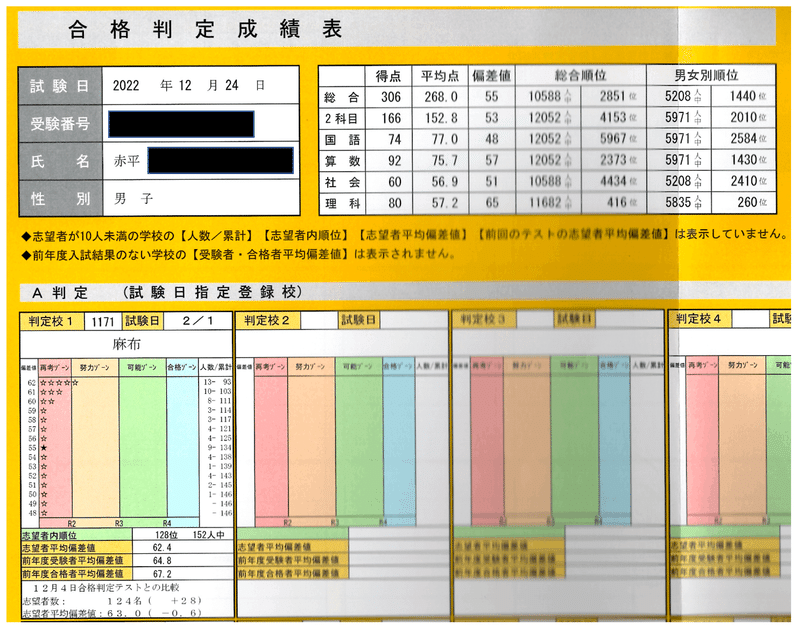800x632 pixels.
Task: Select exam date 2/1 for 判定校1
Action: pos(198,321)
